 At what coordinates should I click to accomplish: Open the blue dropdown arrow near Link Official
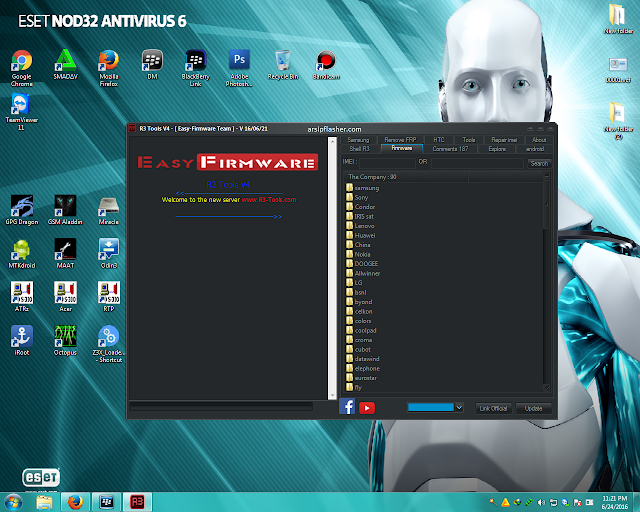pos(459,407)
